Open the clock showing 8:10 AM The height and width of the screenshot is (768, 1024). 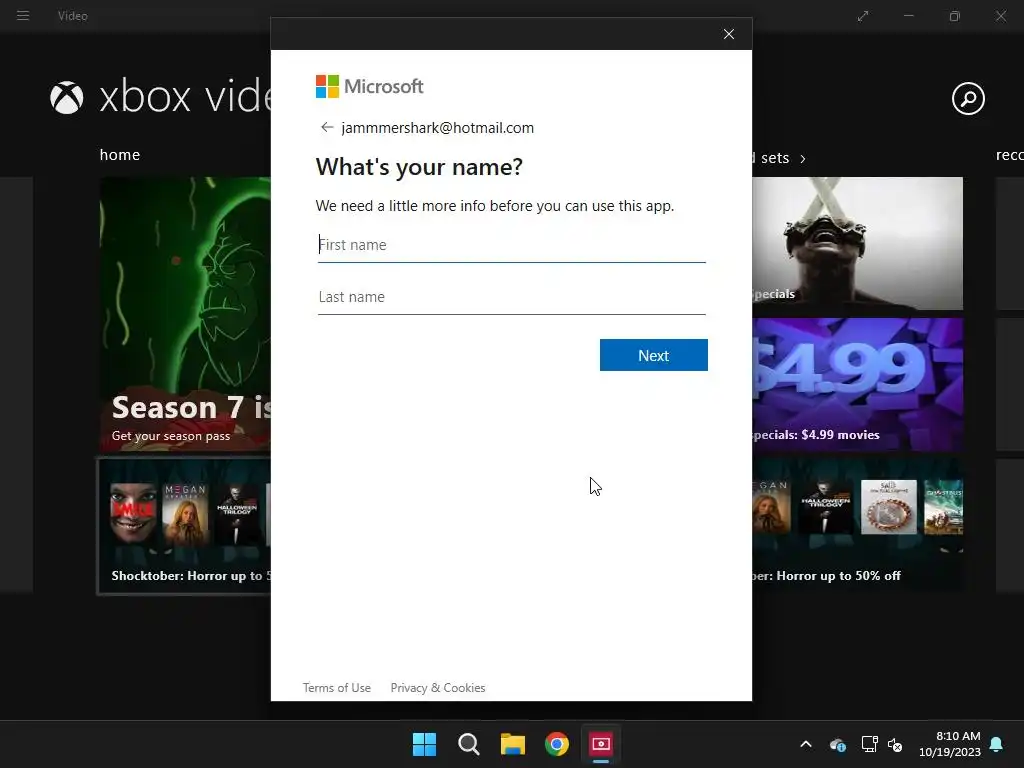(x=950, y=744)
